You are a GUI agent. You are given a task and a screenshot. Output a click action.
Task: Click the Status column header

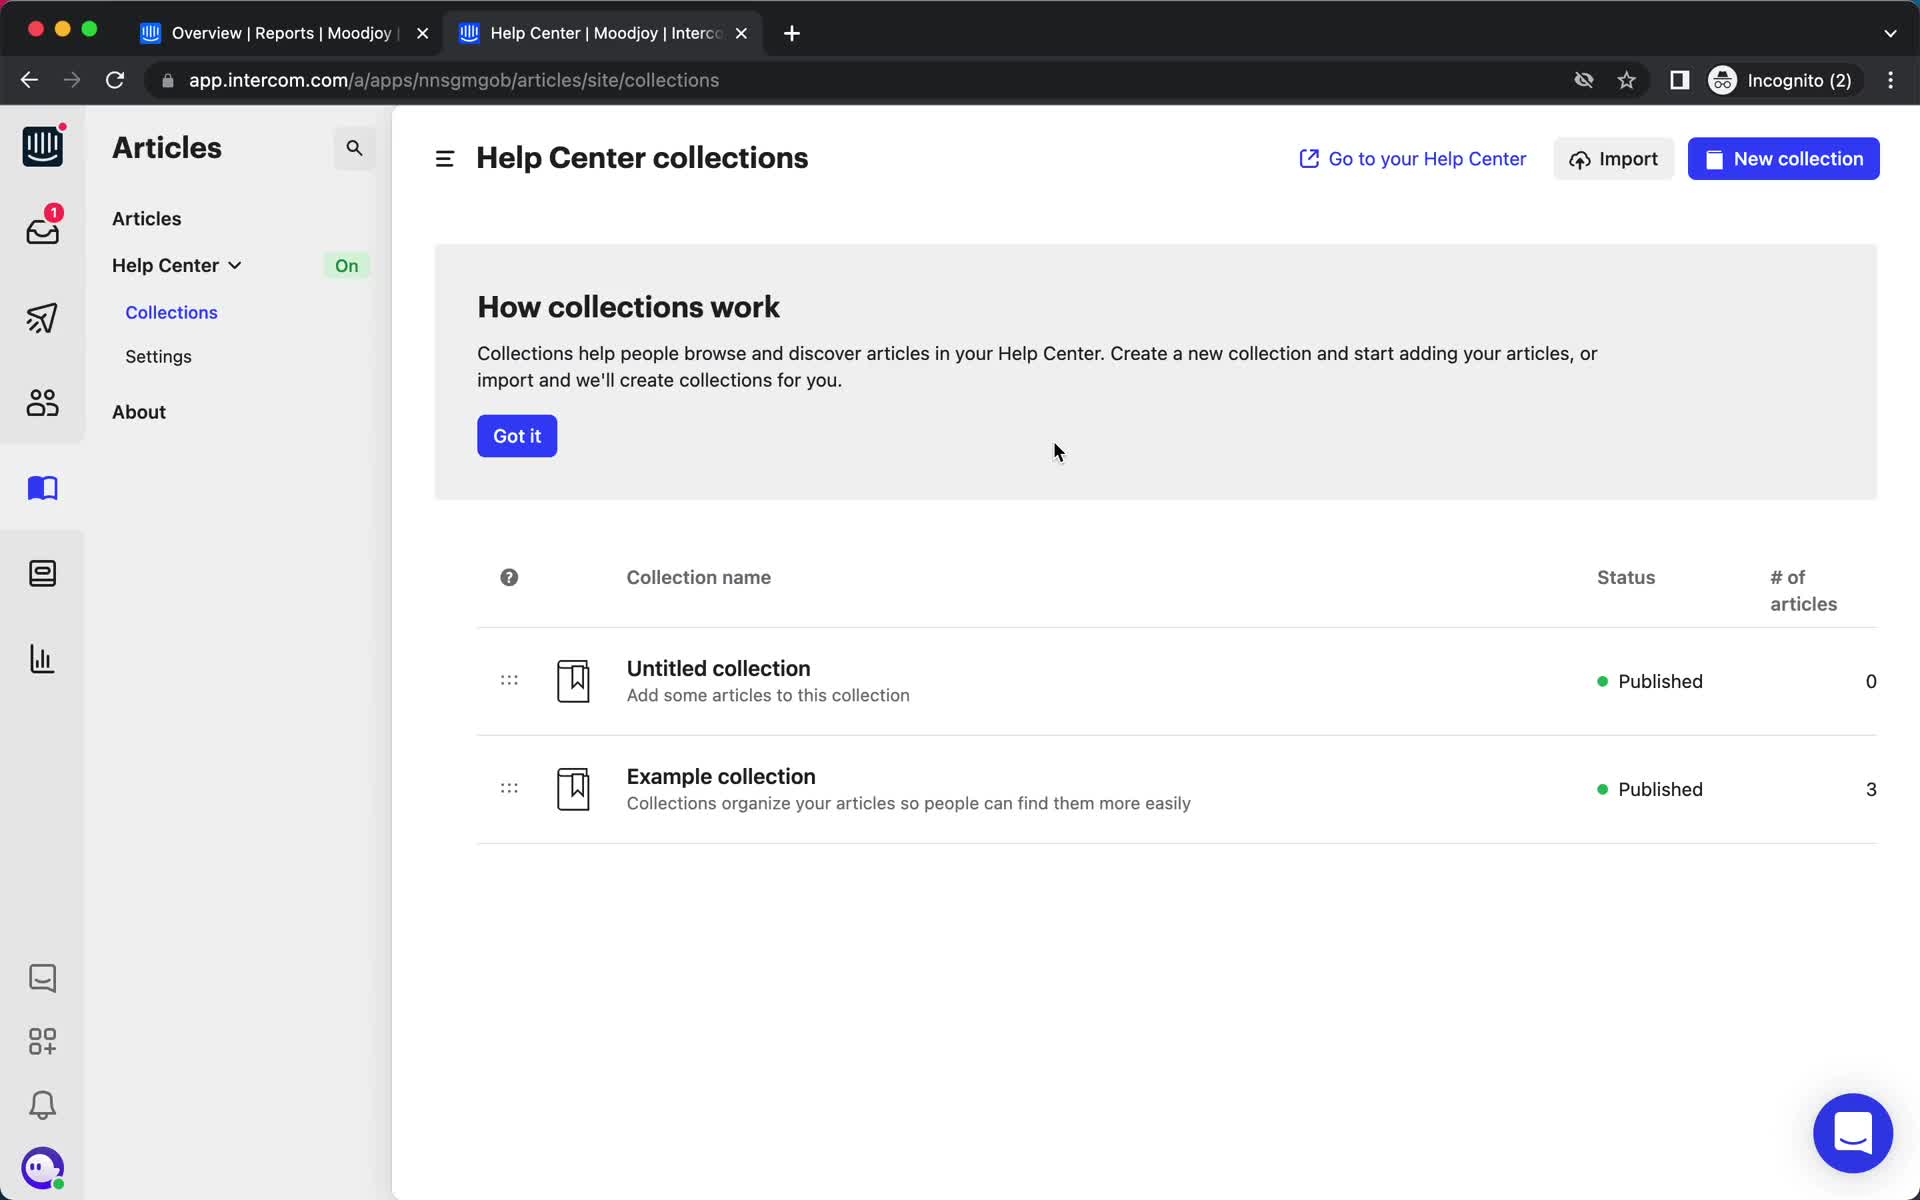1626,577
